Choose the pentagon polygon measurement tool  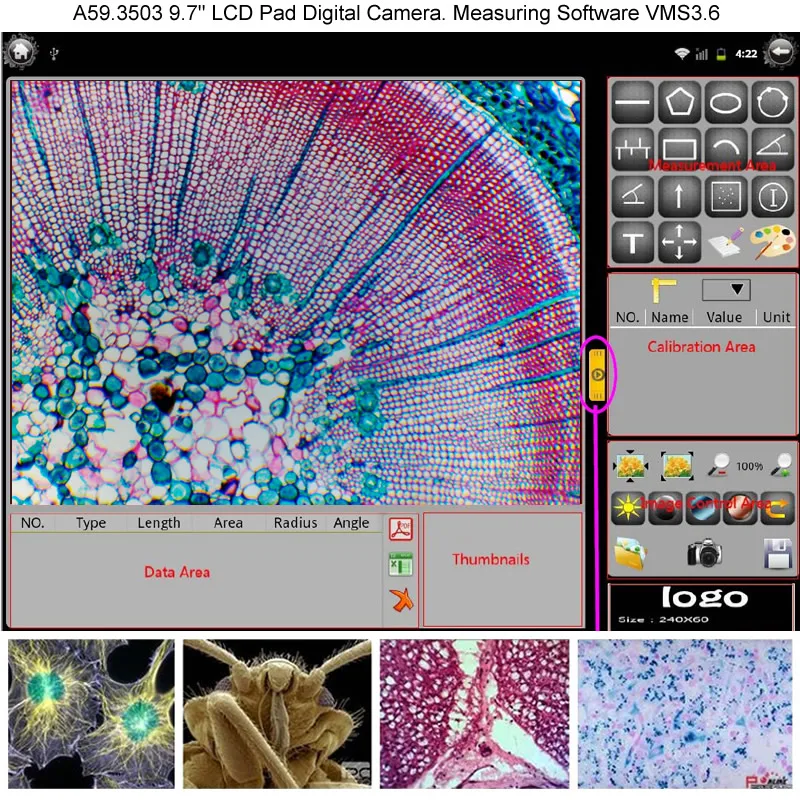coord(680,103)
